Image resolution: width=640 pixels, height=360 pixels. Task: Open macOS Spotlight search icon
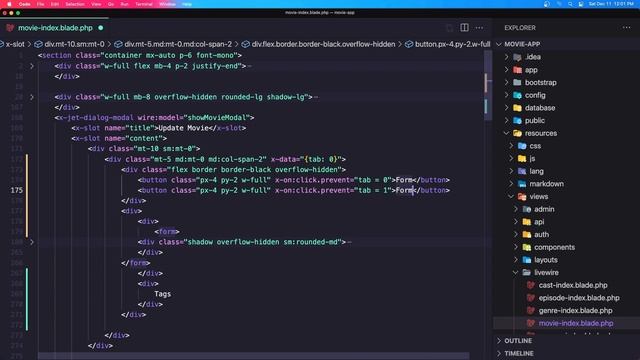[x=570, y=4]
